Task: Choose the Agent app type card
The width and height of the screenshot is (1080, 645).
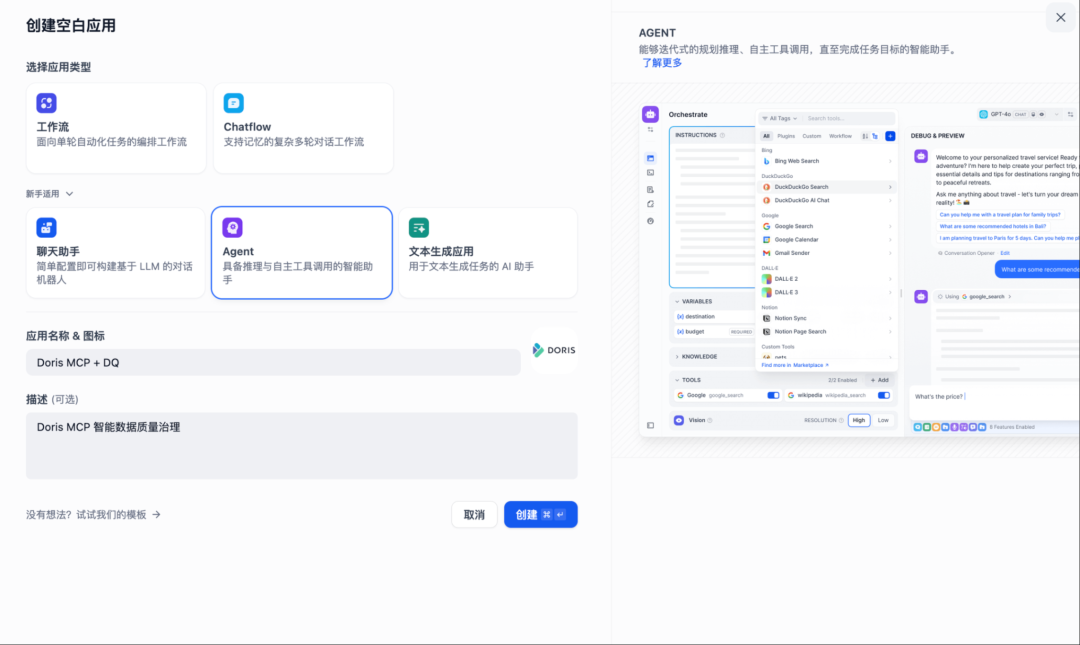Action: point(302,253)
